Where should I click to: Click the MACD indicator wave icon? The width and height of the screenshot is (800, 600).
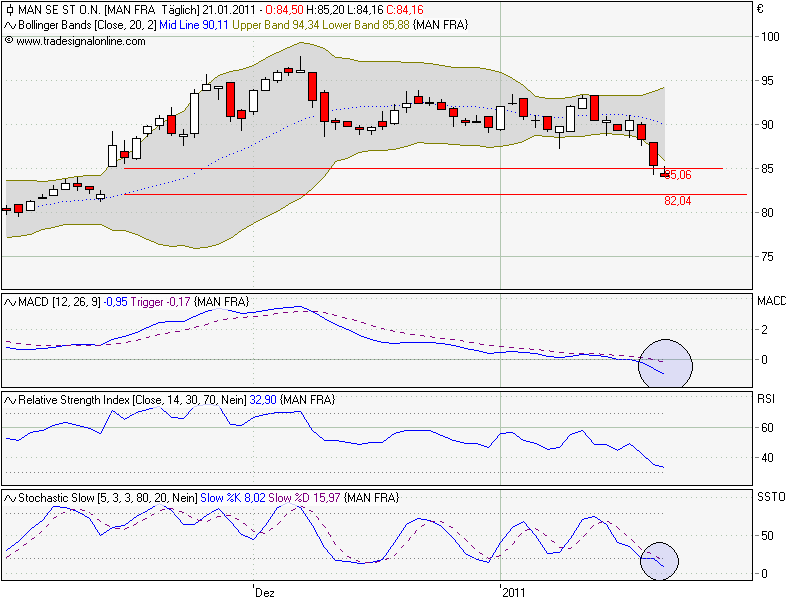(10, 301)
